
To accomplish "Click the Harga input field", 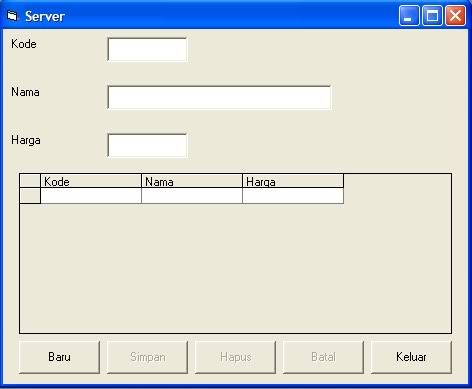I will coord(147,146).
